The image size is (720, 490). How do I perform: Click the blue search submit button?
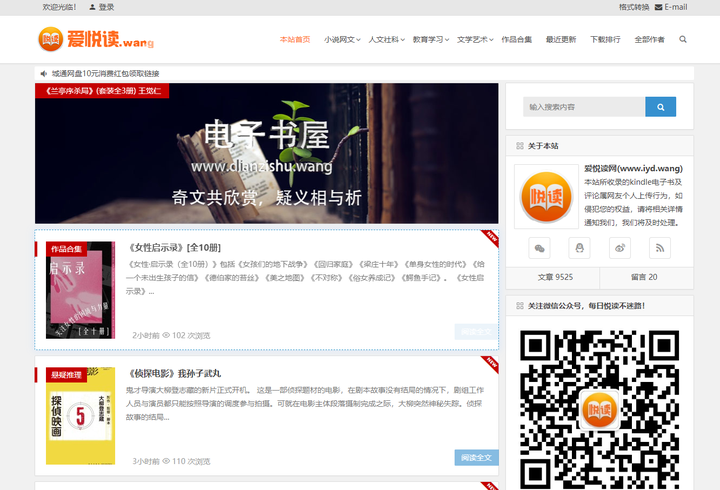[x=660, y=107]
